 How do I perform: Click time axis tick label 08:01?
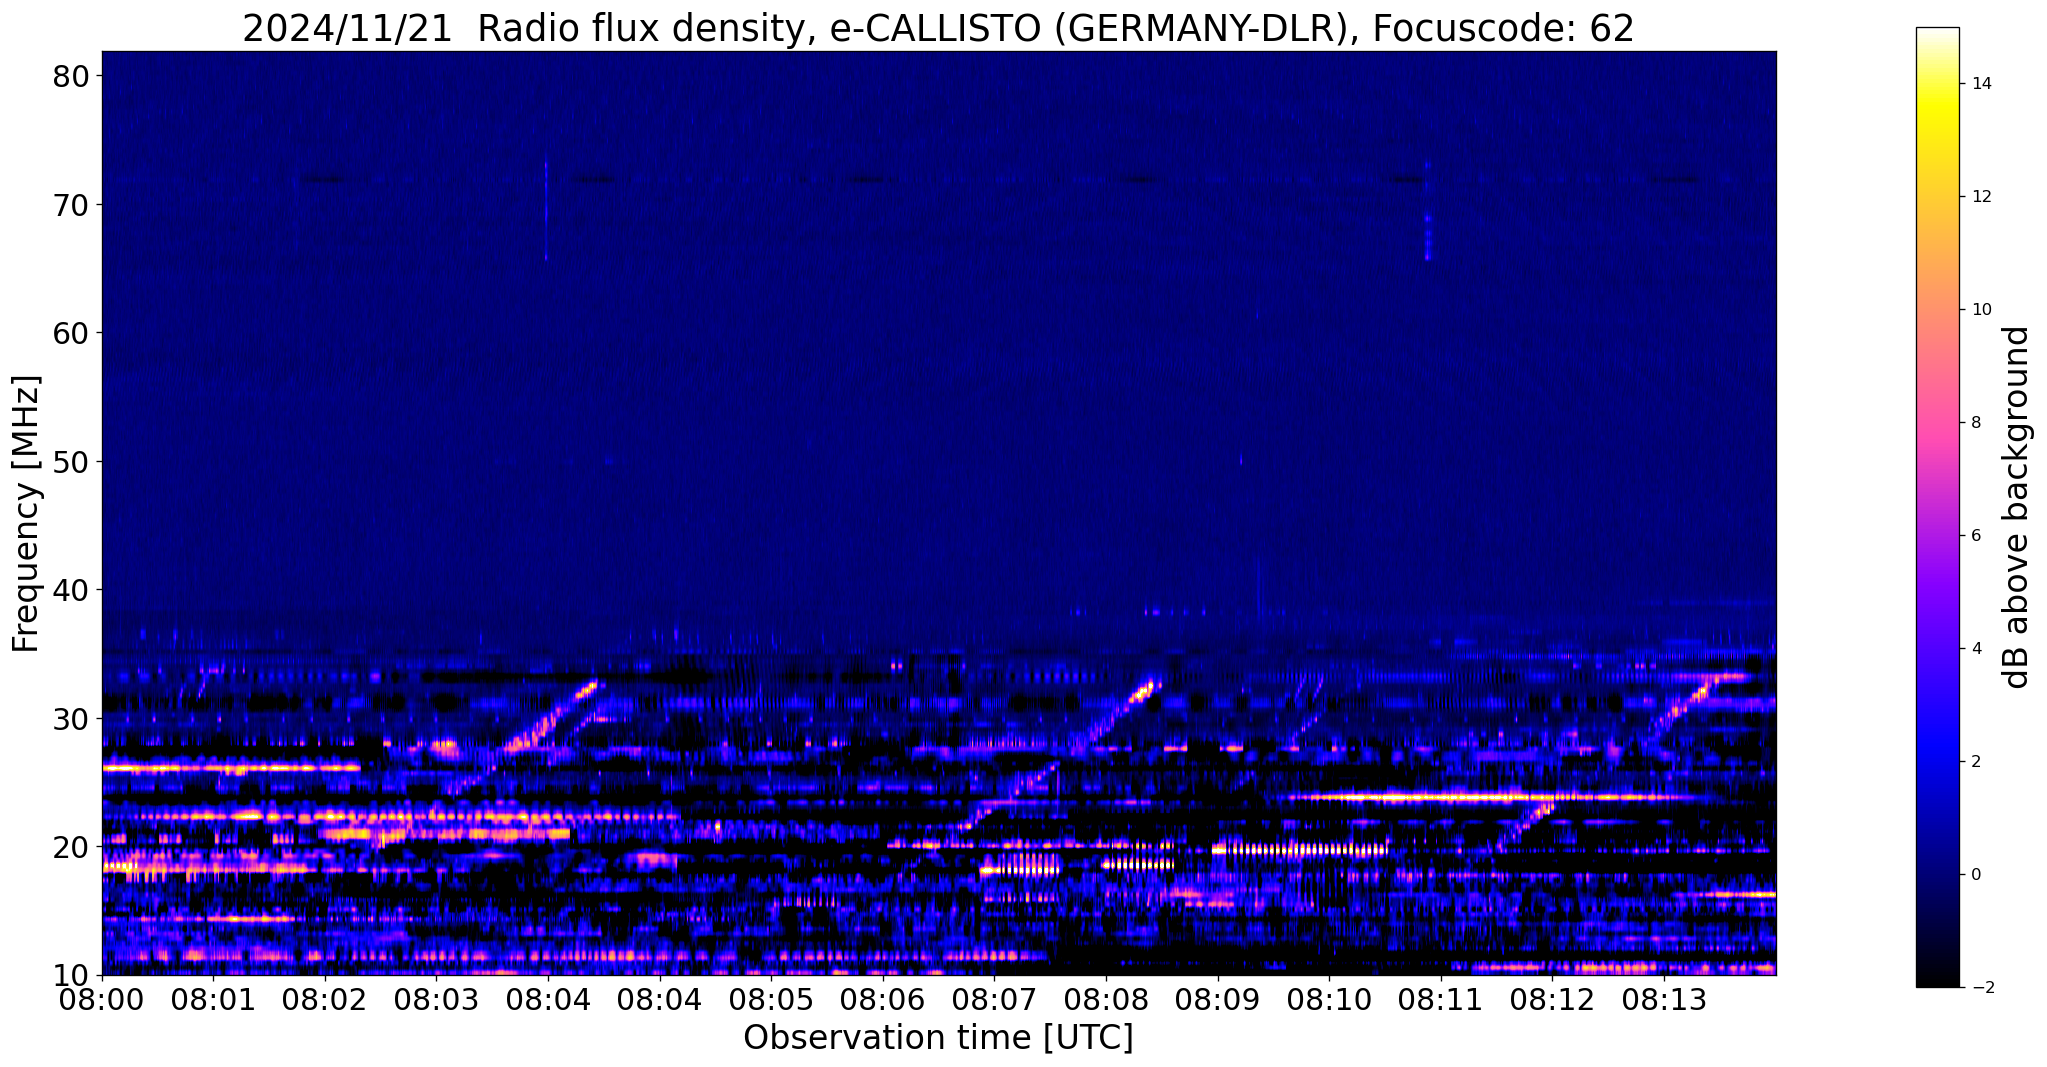[x=214, y=1001]
